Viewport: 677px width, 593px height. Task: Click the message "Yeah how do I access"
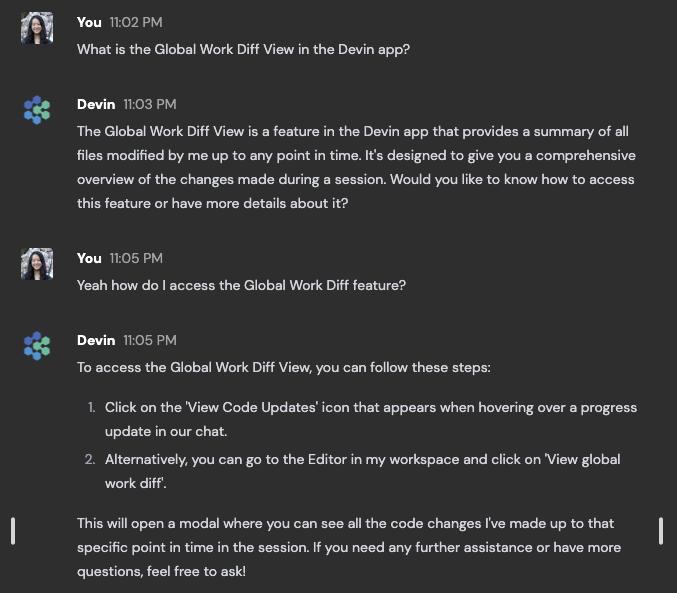(x=241, y=285)
